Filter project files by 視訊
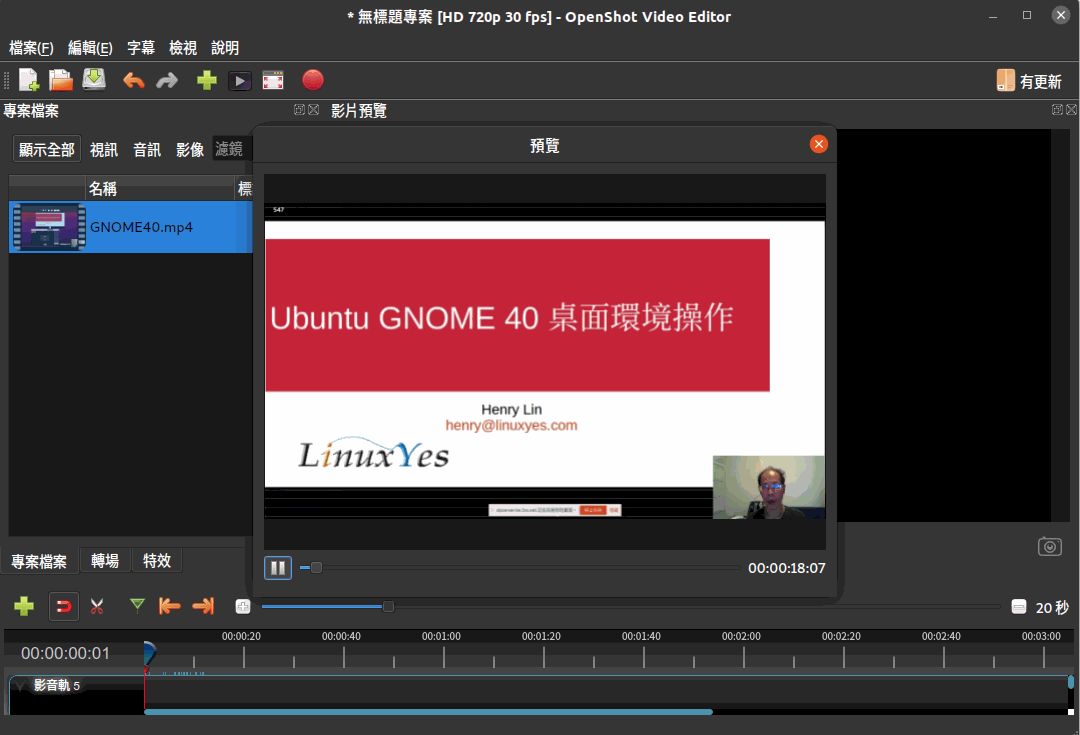 [x=104, y=149]
